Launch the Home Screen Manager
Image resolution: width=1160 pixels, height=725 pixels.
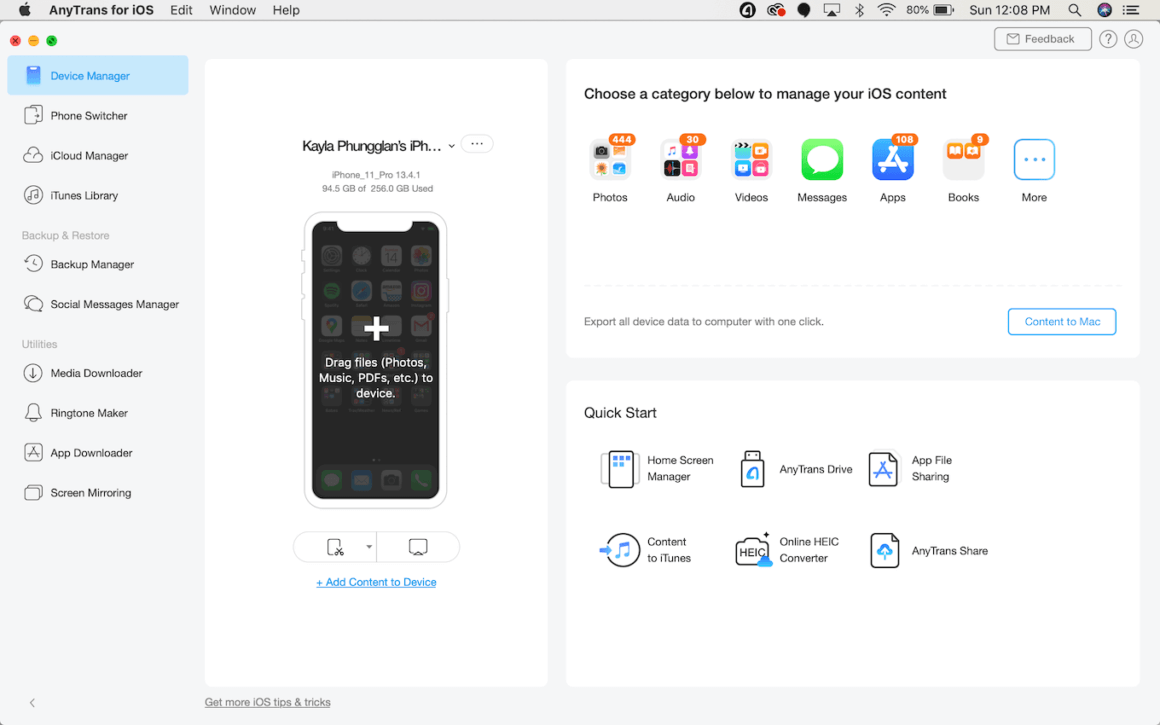[x=620, y=469]
